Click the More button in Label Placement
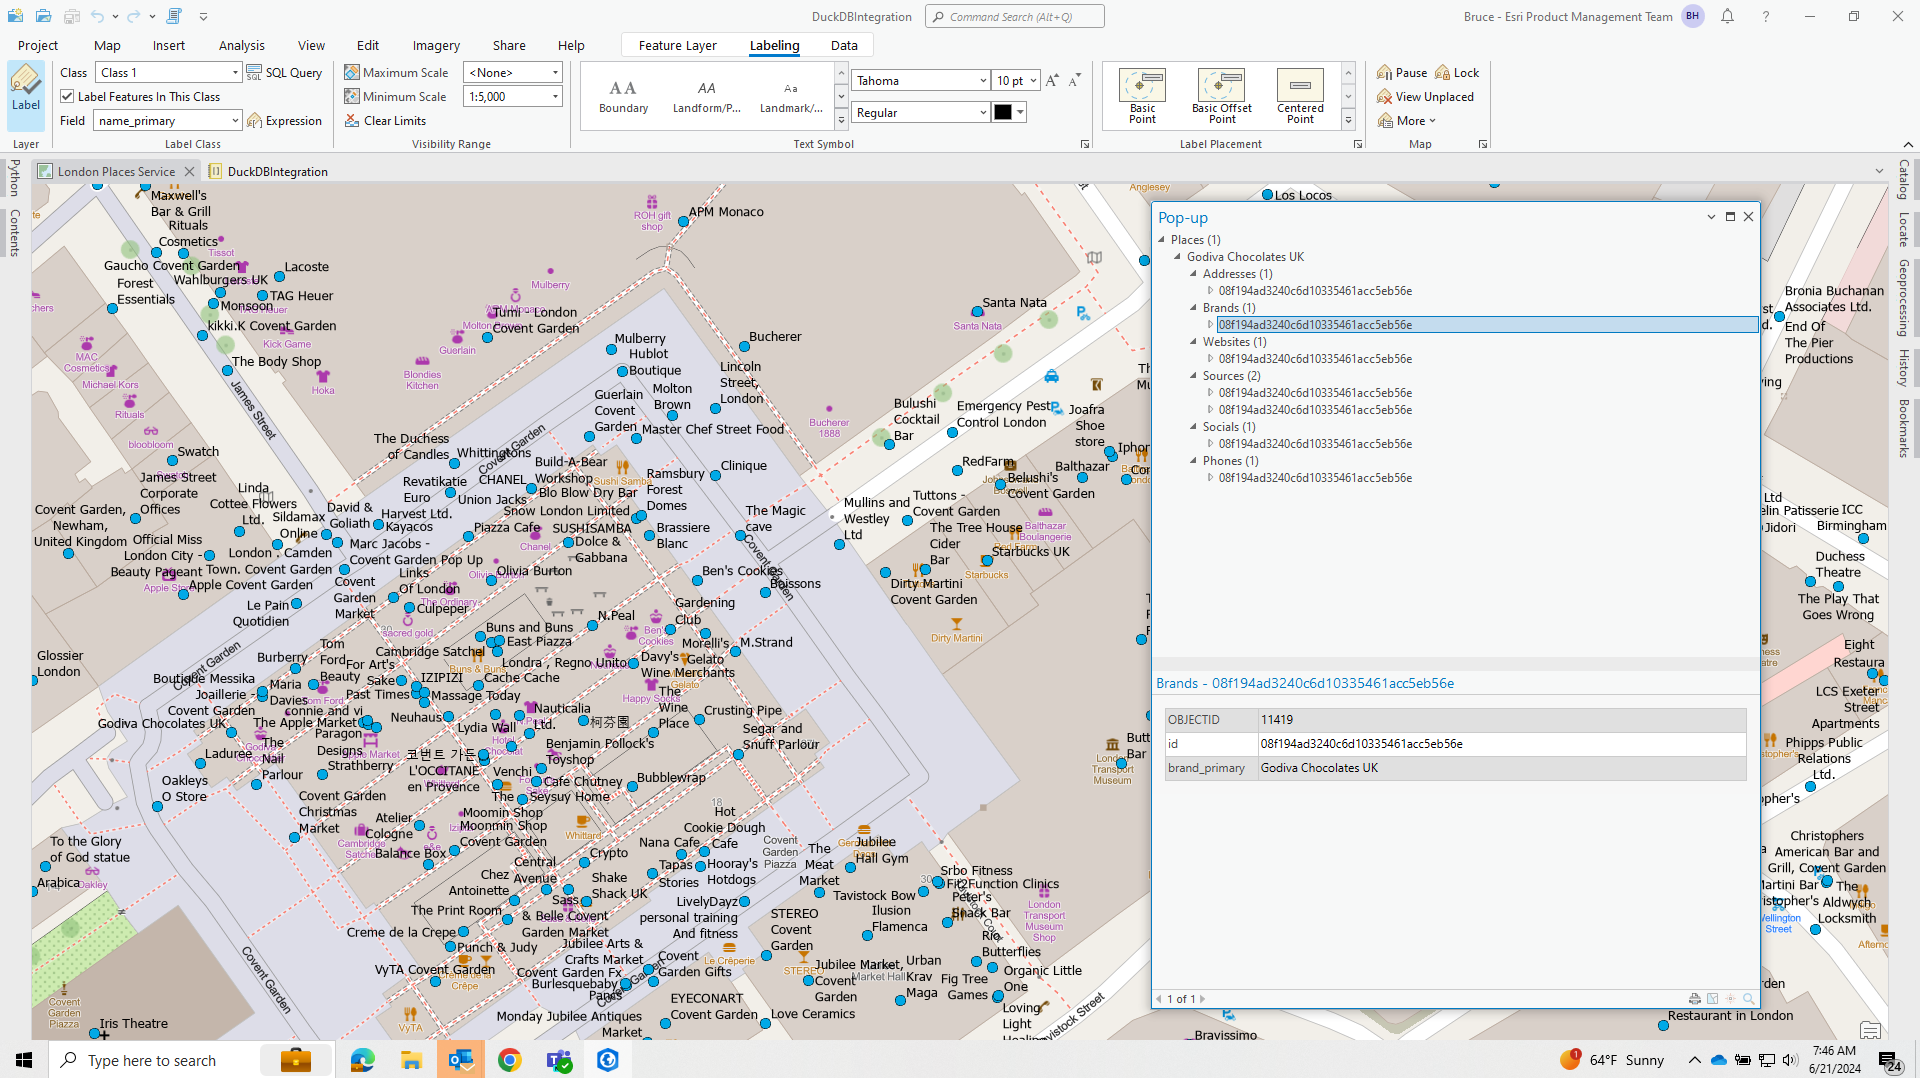 (x=1407, y=120)
